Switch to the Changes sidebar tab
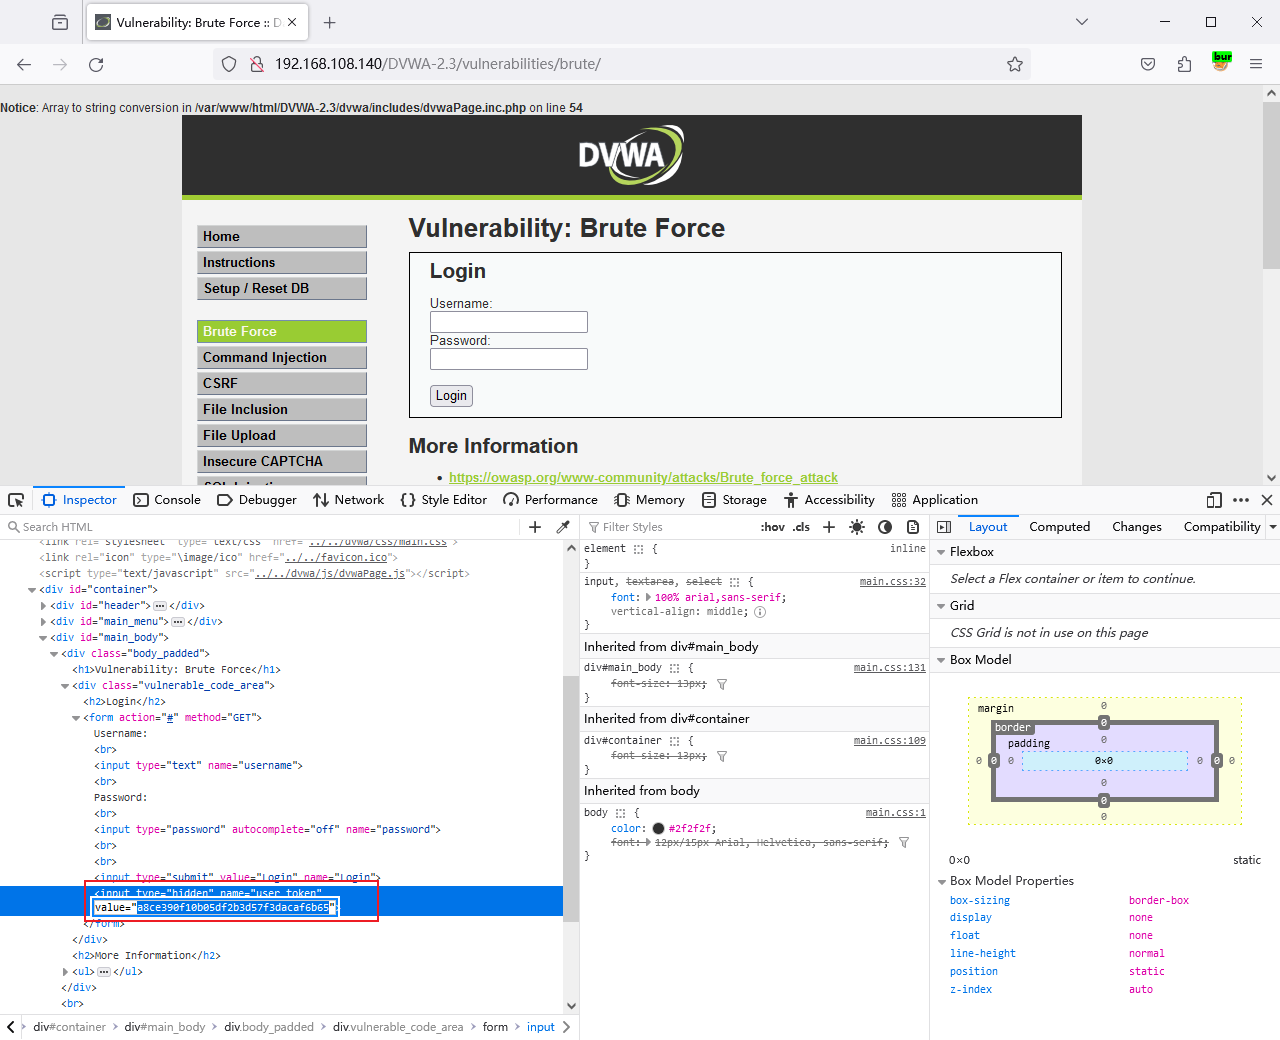The image size is (1280, 1040). [x=1137, y=527]
